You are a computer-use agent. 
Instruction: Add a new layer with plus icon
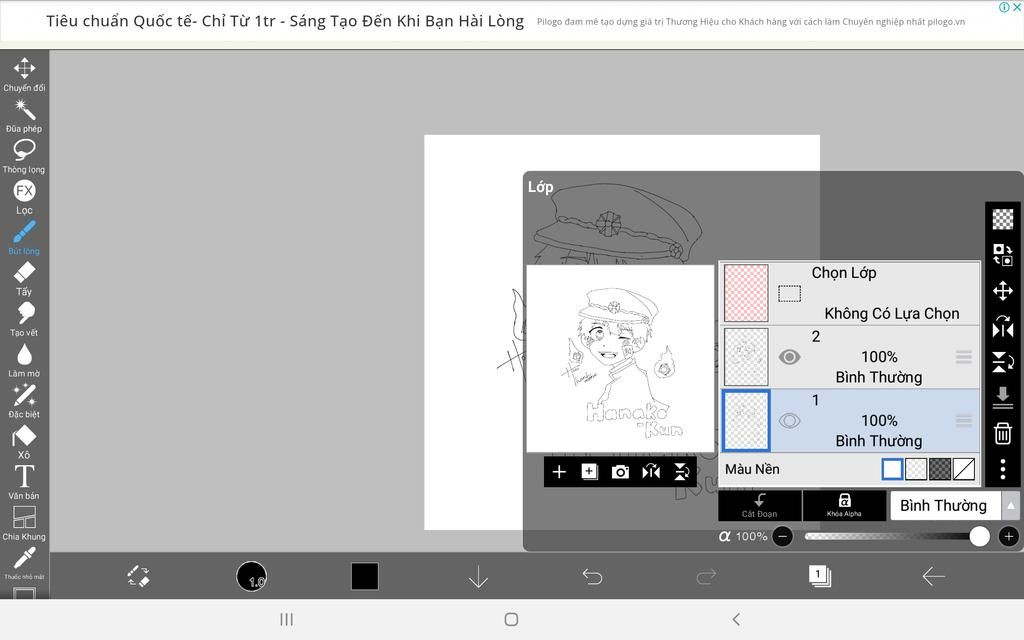pos(559,472)
